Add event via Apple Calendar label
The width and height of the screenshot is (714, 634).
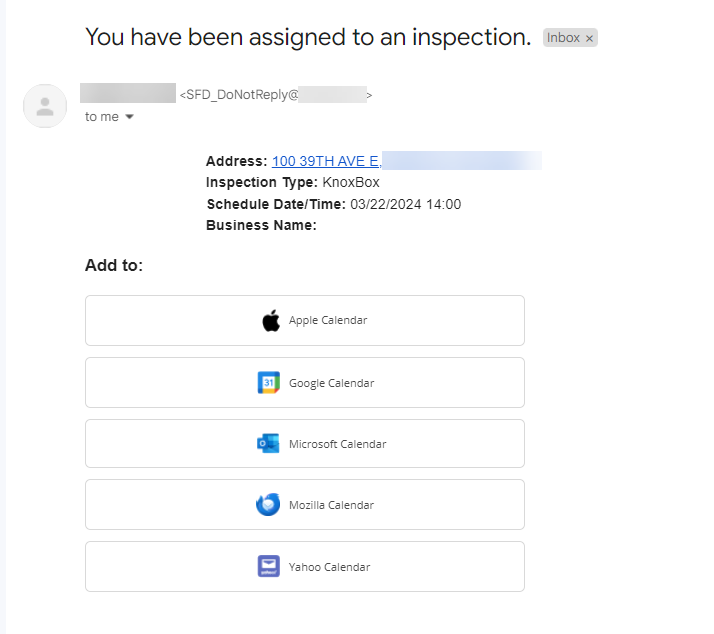coord(328,320)
